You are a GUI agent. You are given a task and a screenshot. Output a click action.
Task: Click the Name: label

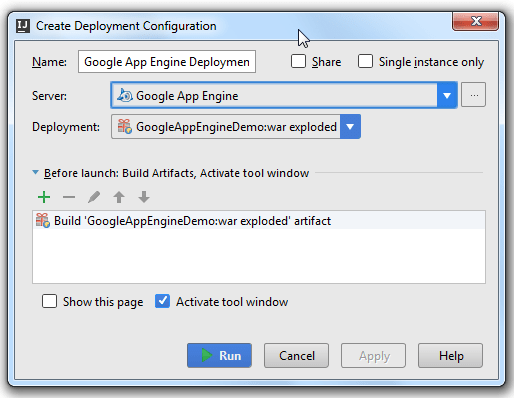(49, 62)
